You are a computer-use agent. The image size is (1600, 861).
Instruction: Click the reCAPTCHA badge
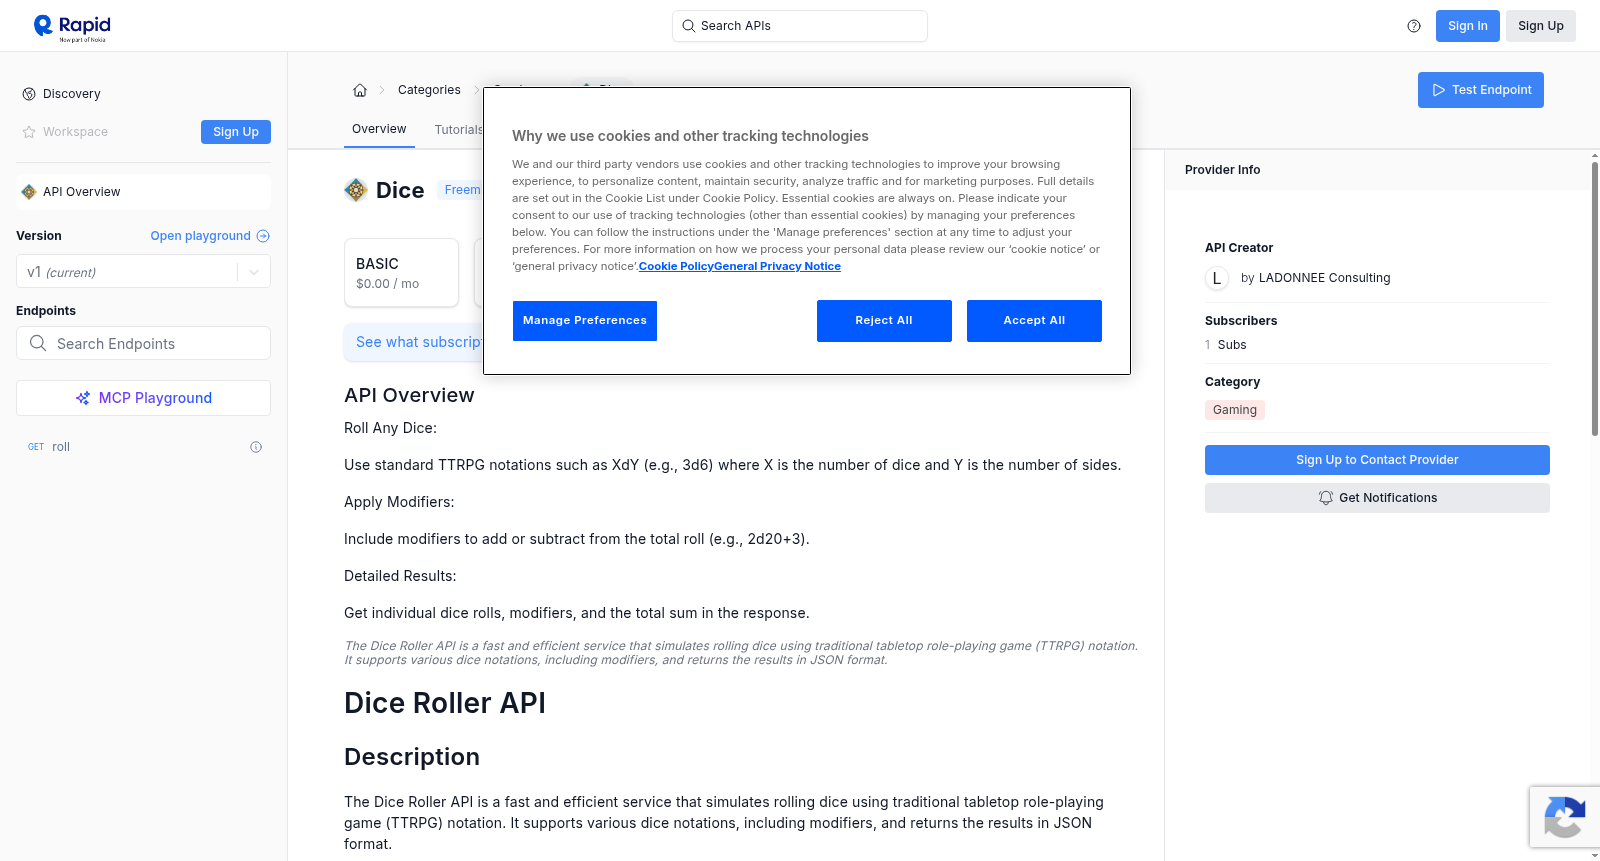coord(1564,817)
